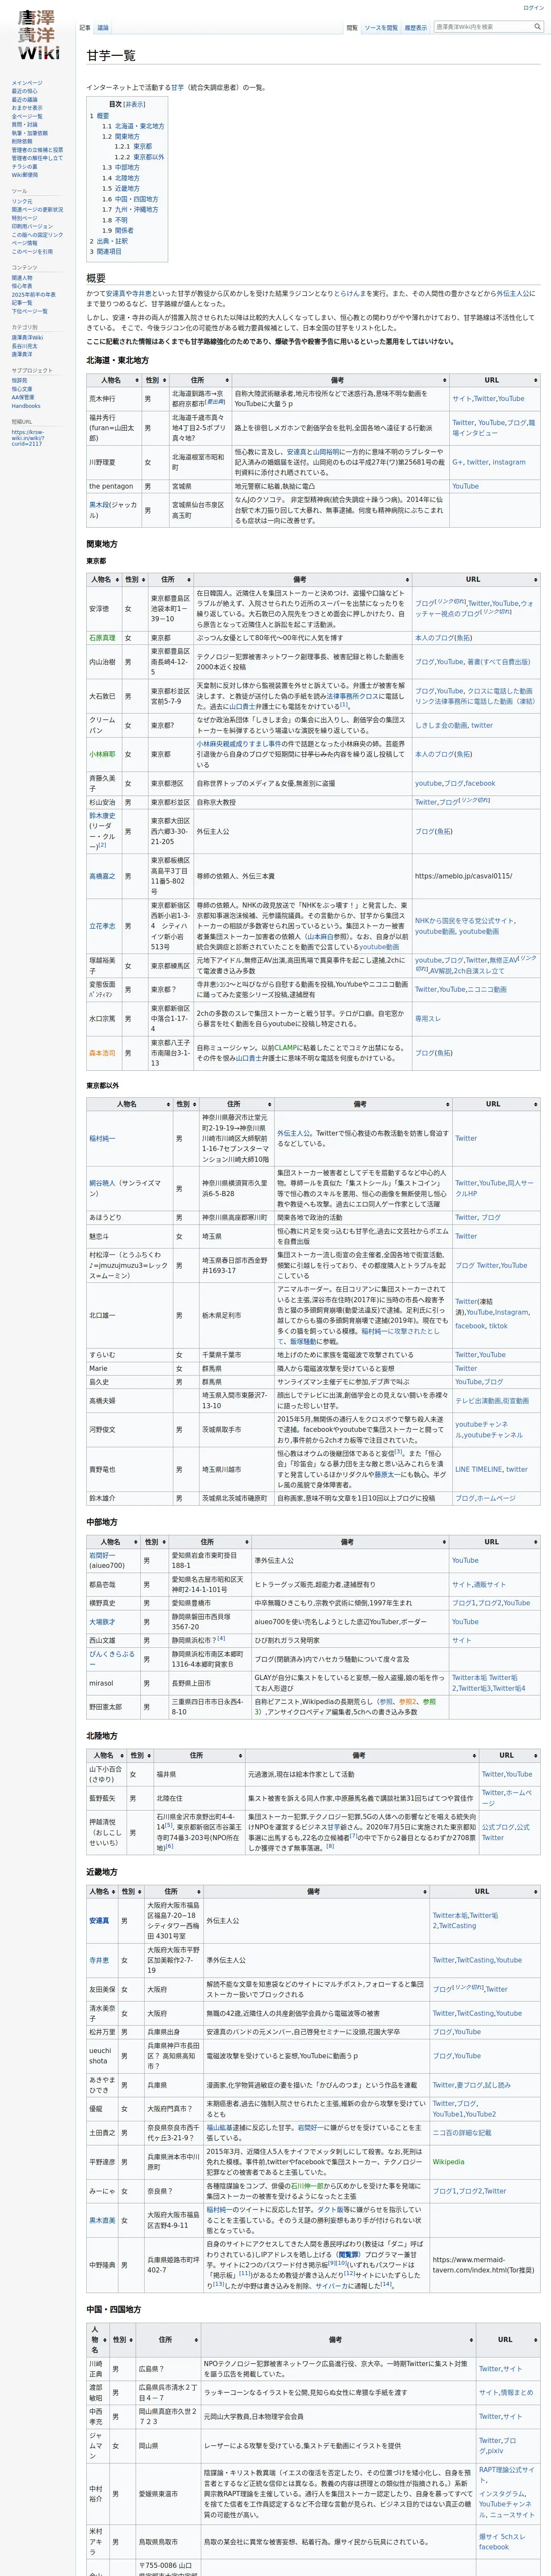551x2576 pixels.
Task: Open このページを引用 in the sidebar
Action: (32, 251)
